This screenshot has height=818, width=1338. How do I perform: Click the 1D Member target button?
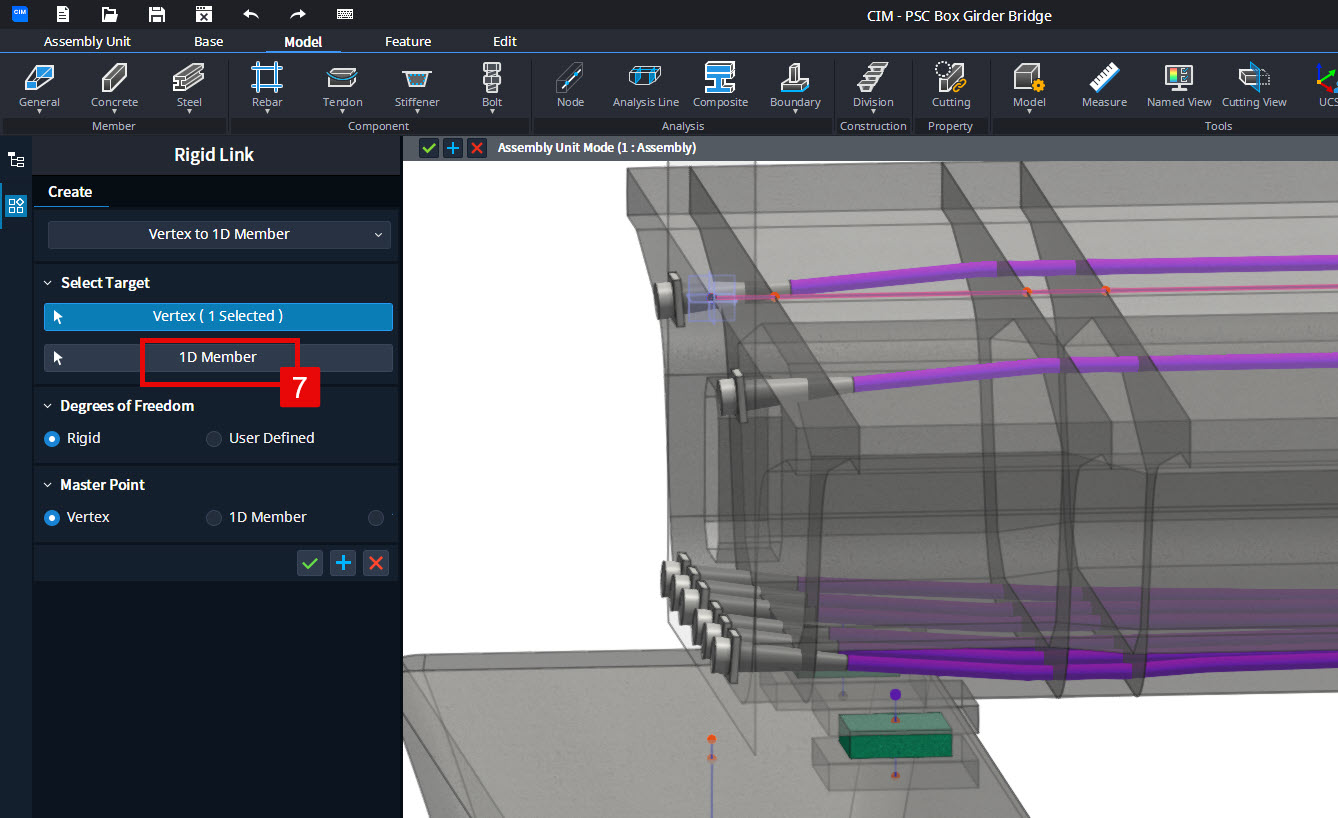[218, 358]
